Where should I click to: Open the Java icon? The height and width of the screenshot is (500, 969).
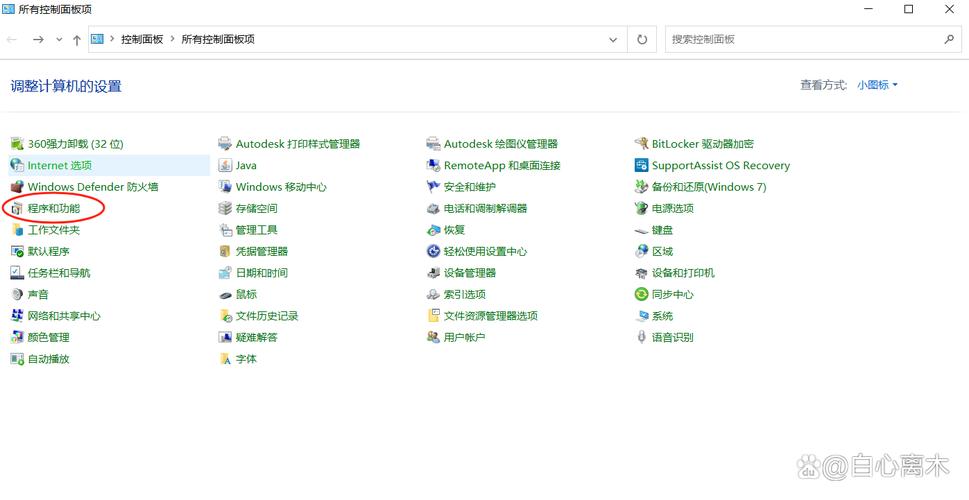pyautogui.click(x=225, y=166)
